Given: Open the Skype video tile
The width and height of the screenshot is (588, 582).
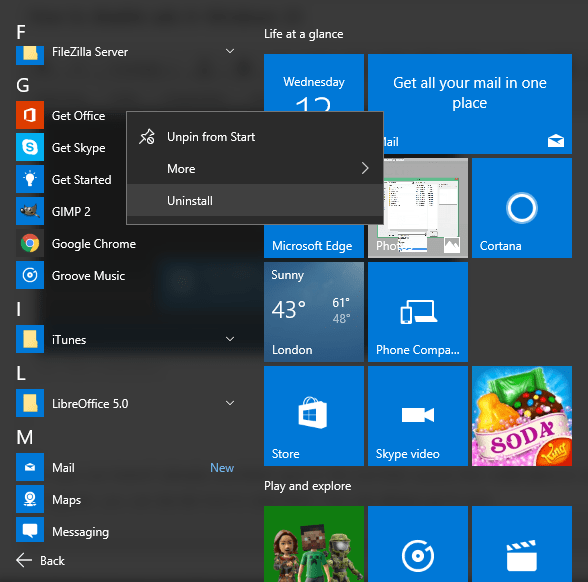Looking at the screenshot, I should (x=418, y=416).
